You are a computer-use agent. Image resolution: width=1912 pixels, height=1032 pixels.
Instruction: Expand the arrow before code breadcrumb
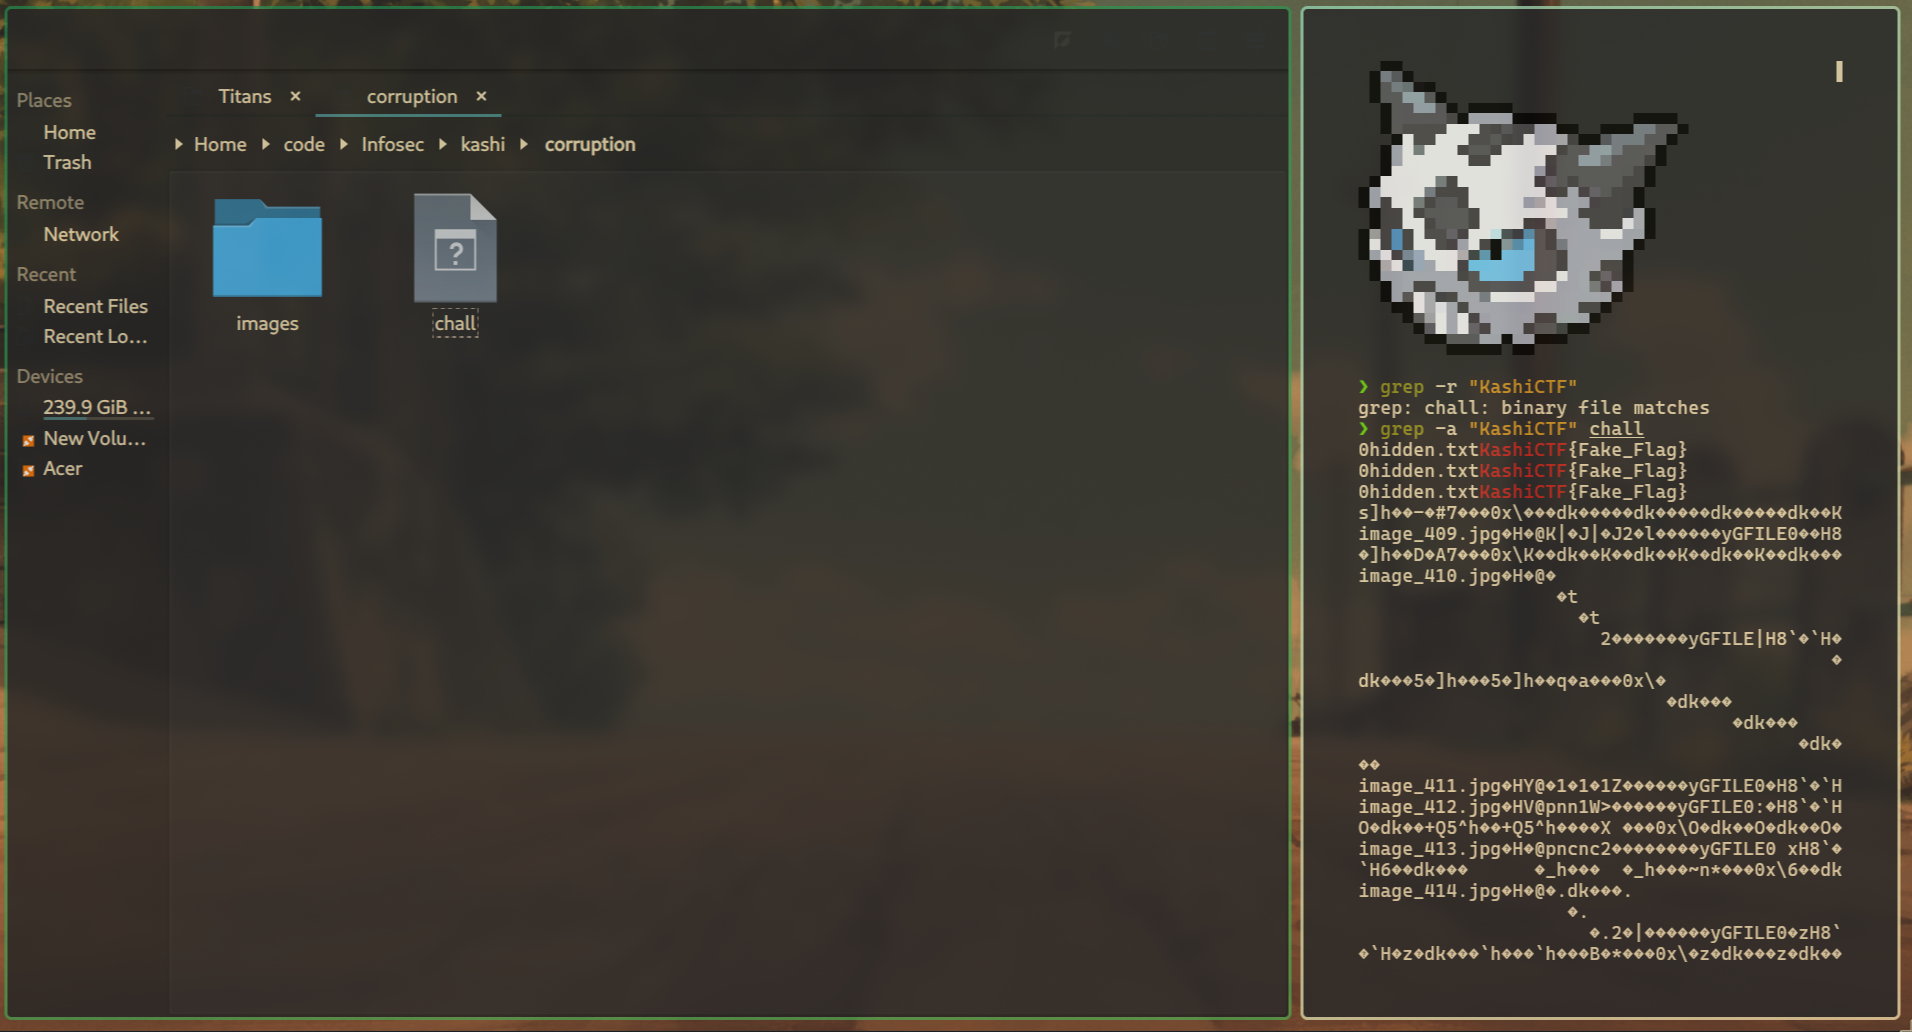[x=266, y=144]
